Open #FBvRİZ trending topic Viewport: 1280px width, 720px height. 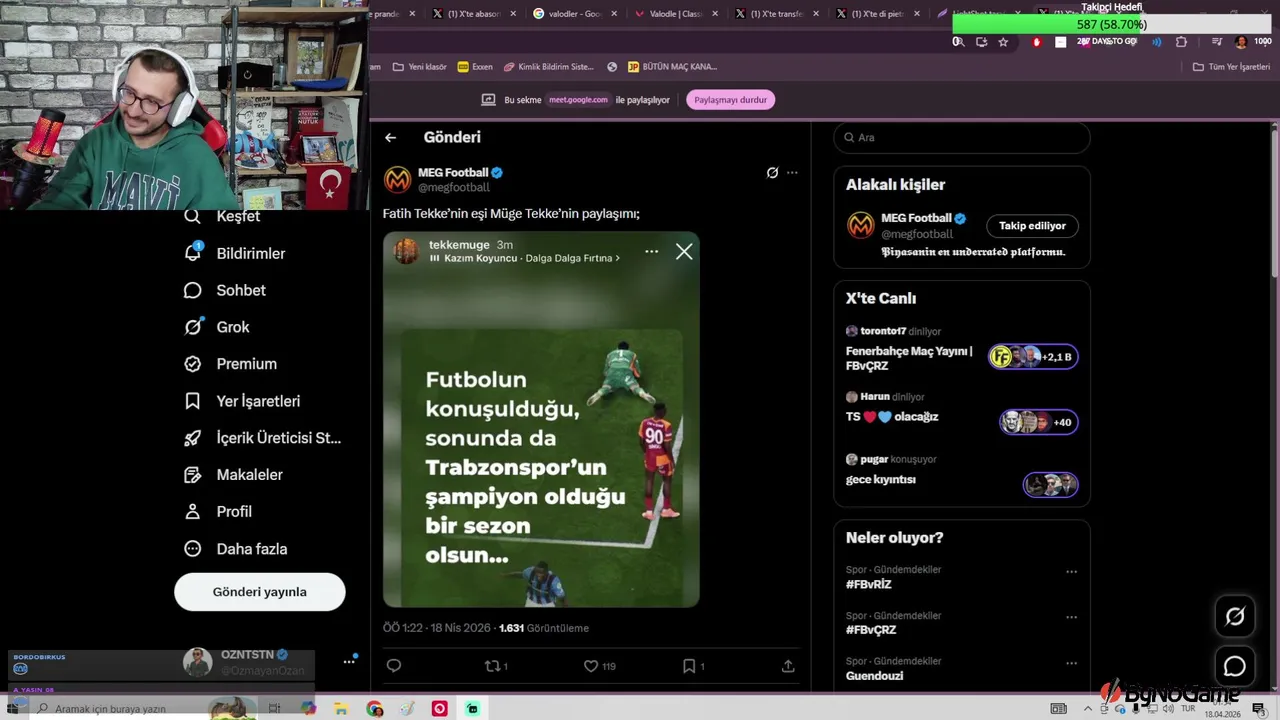[869, 584]
